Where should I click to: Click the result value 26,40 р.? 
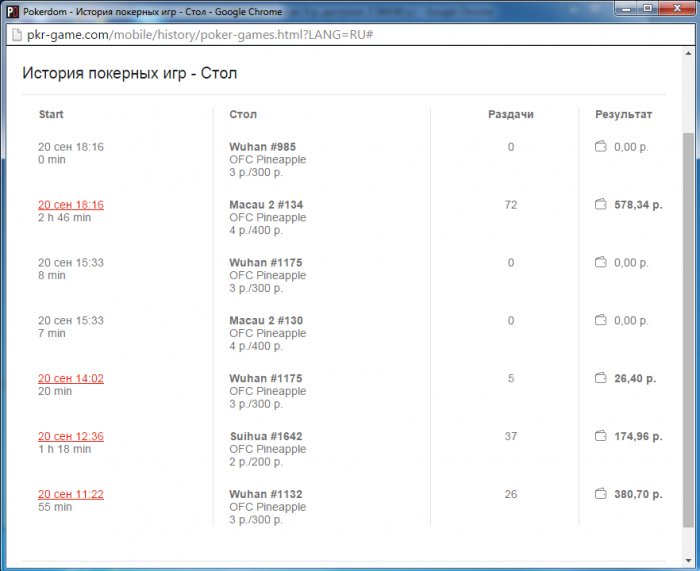[x=635, y=379]
